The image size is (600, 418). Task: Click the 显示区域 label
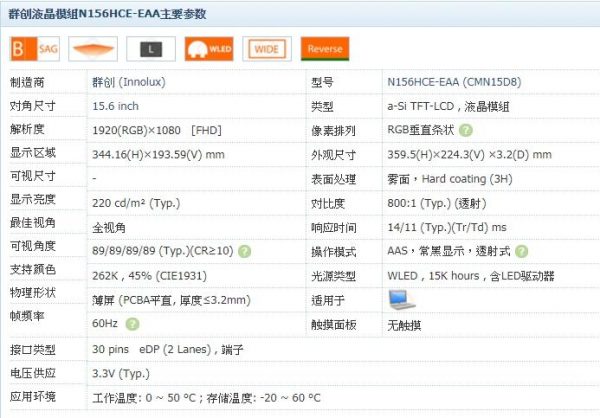[33, 152]
